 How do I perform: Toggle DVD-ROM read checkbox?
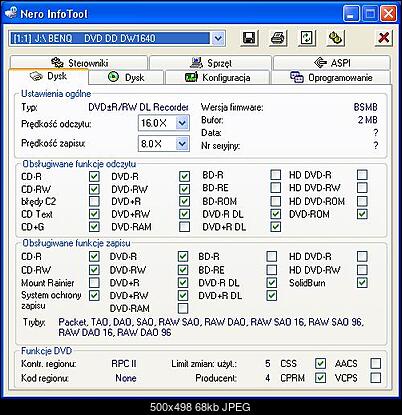[362, 214]
